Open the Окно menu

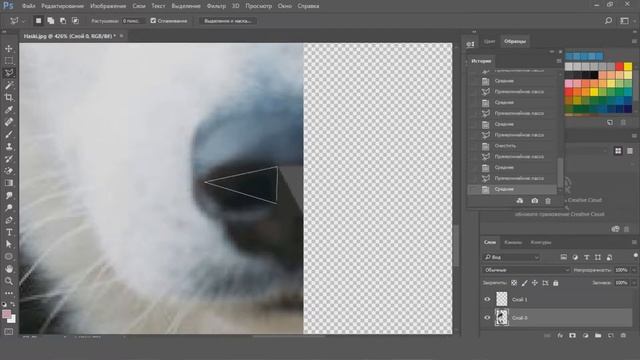[x=284, y=6]
